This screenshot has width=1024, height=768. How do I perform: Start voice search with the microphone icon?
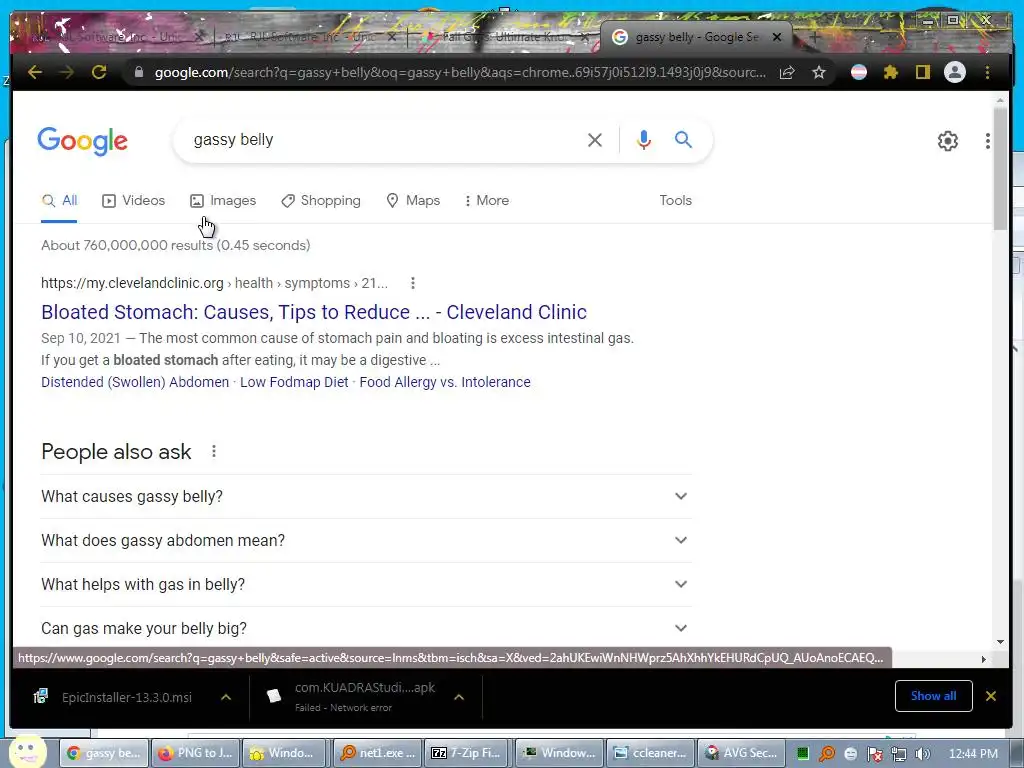point(643,140)
